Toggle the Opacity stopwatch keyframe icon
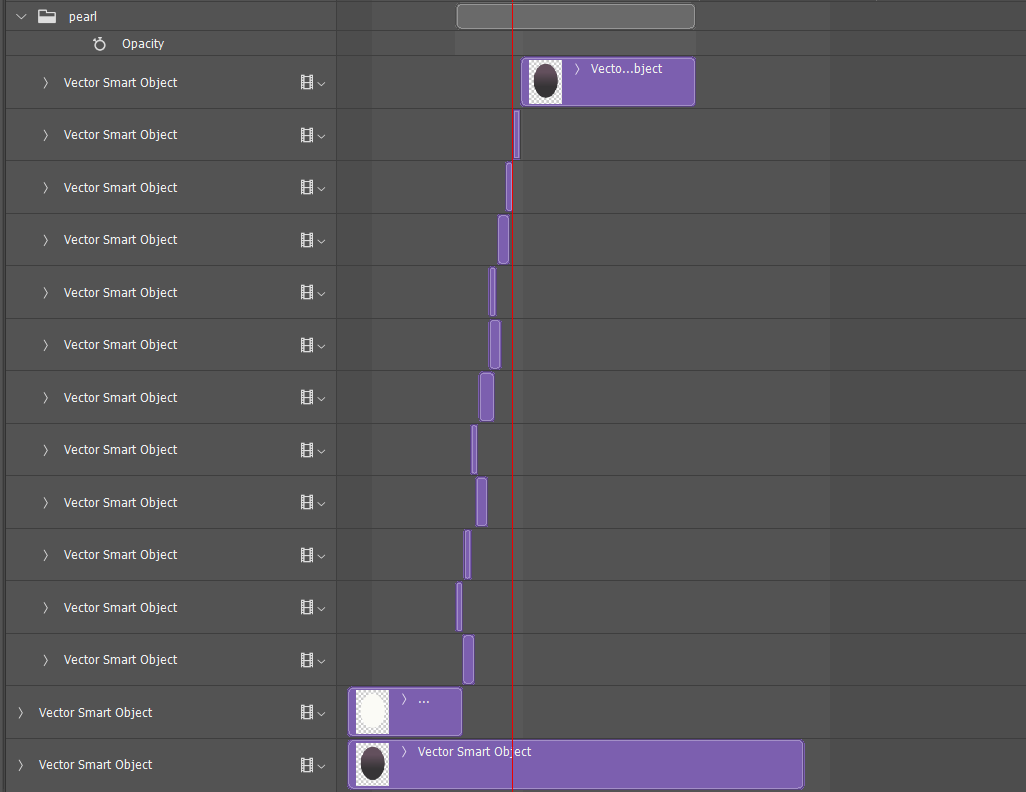1026x792 pixels. [x=99, y=44]
